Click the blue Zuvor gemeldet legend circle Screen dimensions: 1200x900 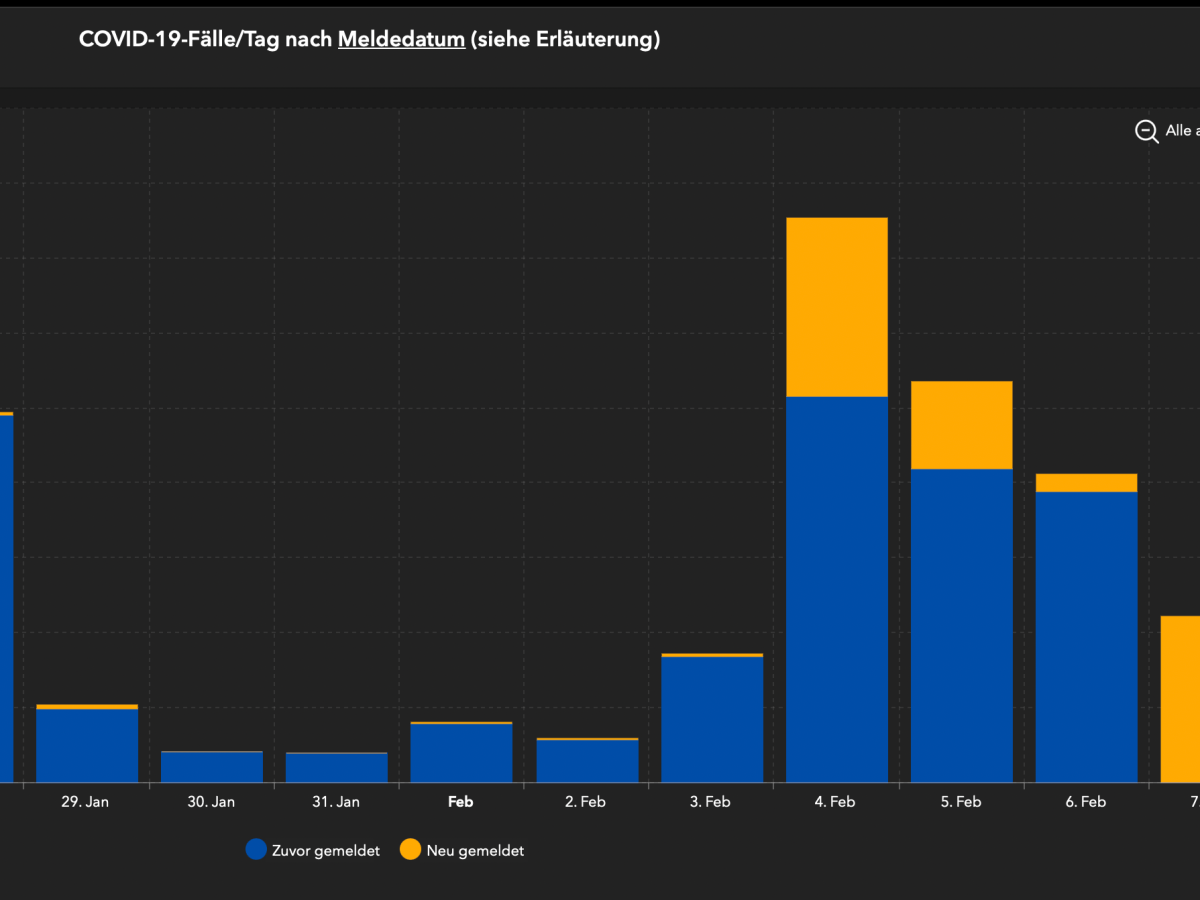(256, 850)
